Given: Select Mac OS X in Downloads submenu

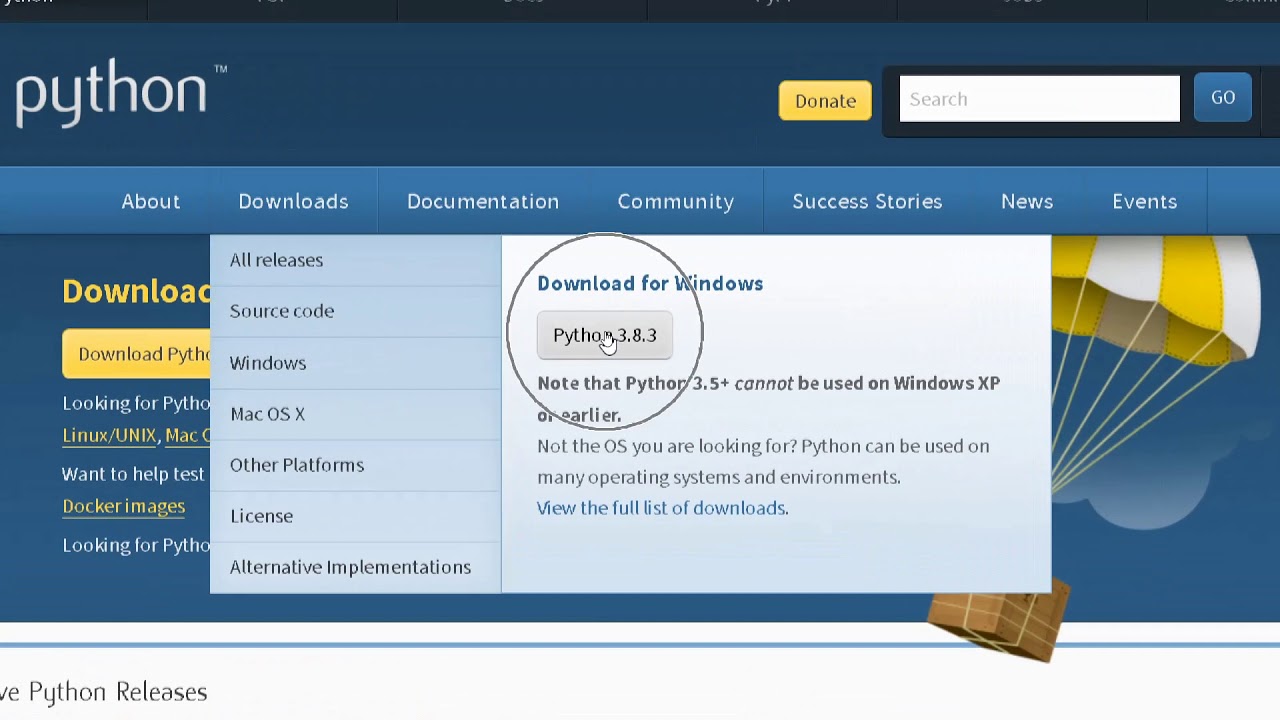Looking at the screenshot, I should coord(355,414).
